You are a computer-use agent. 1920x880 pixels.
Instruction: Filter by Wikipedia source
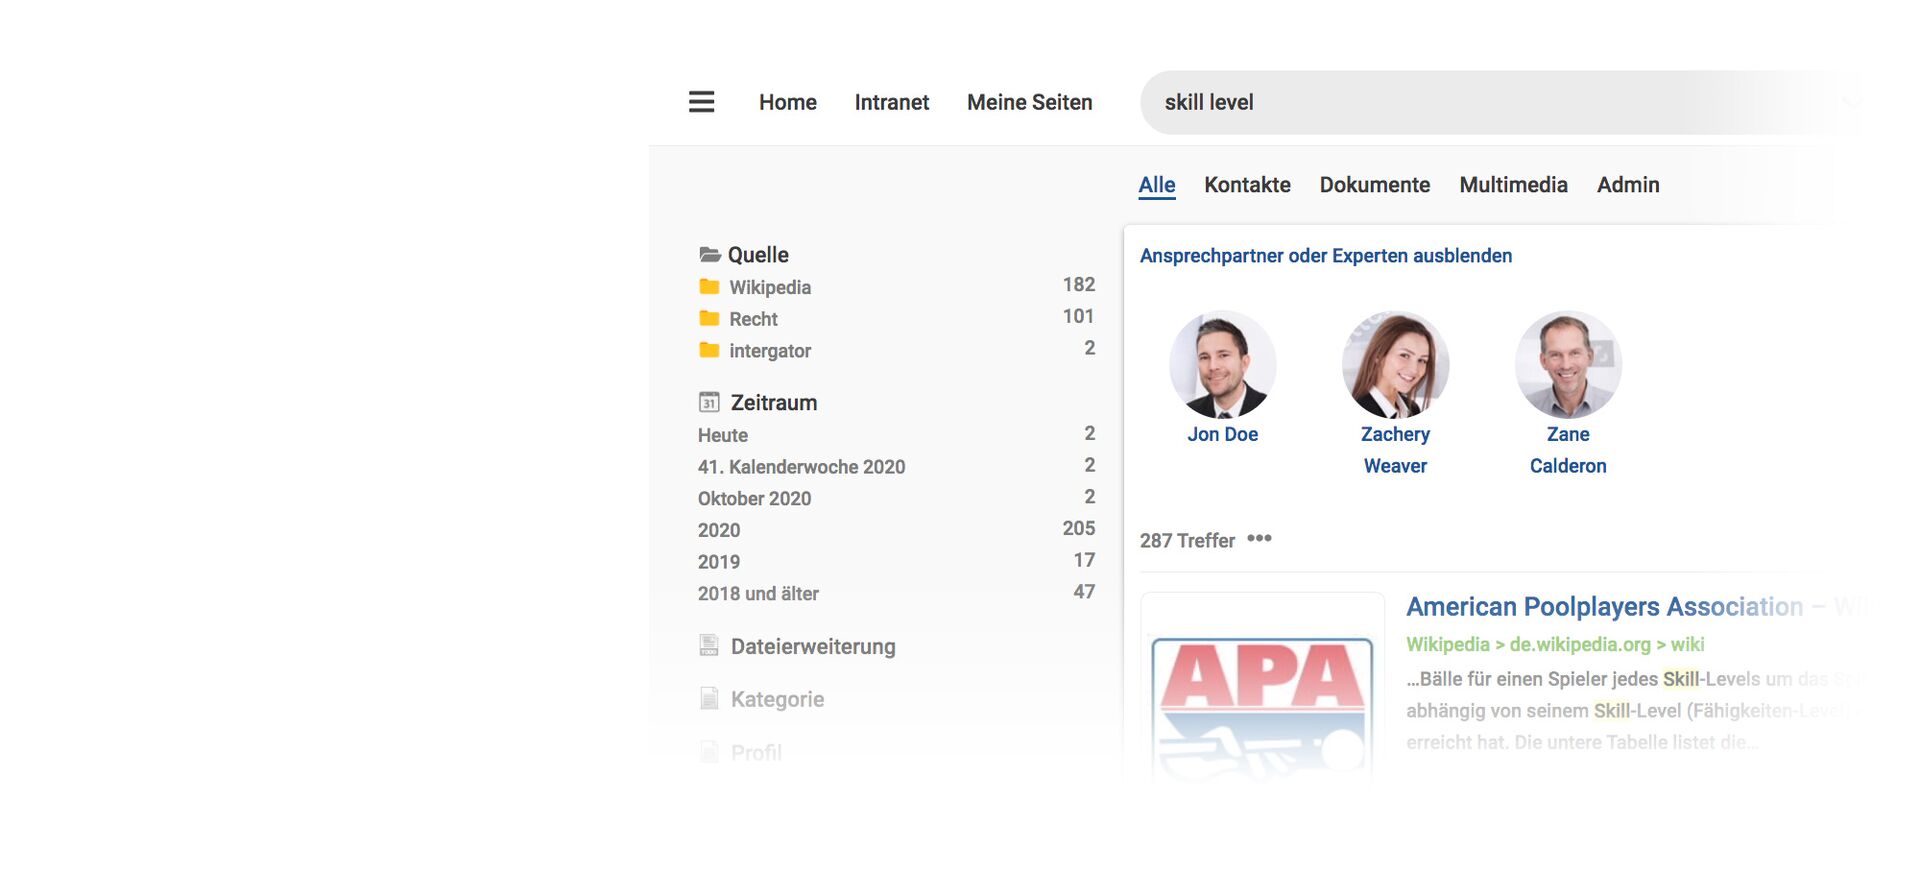pos(770,287)
